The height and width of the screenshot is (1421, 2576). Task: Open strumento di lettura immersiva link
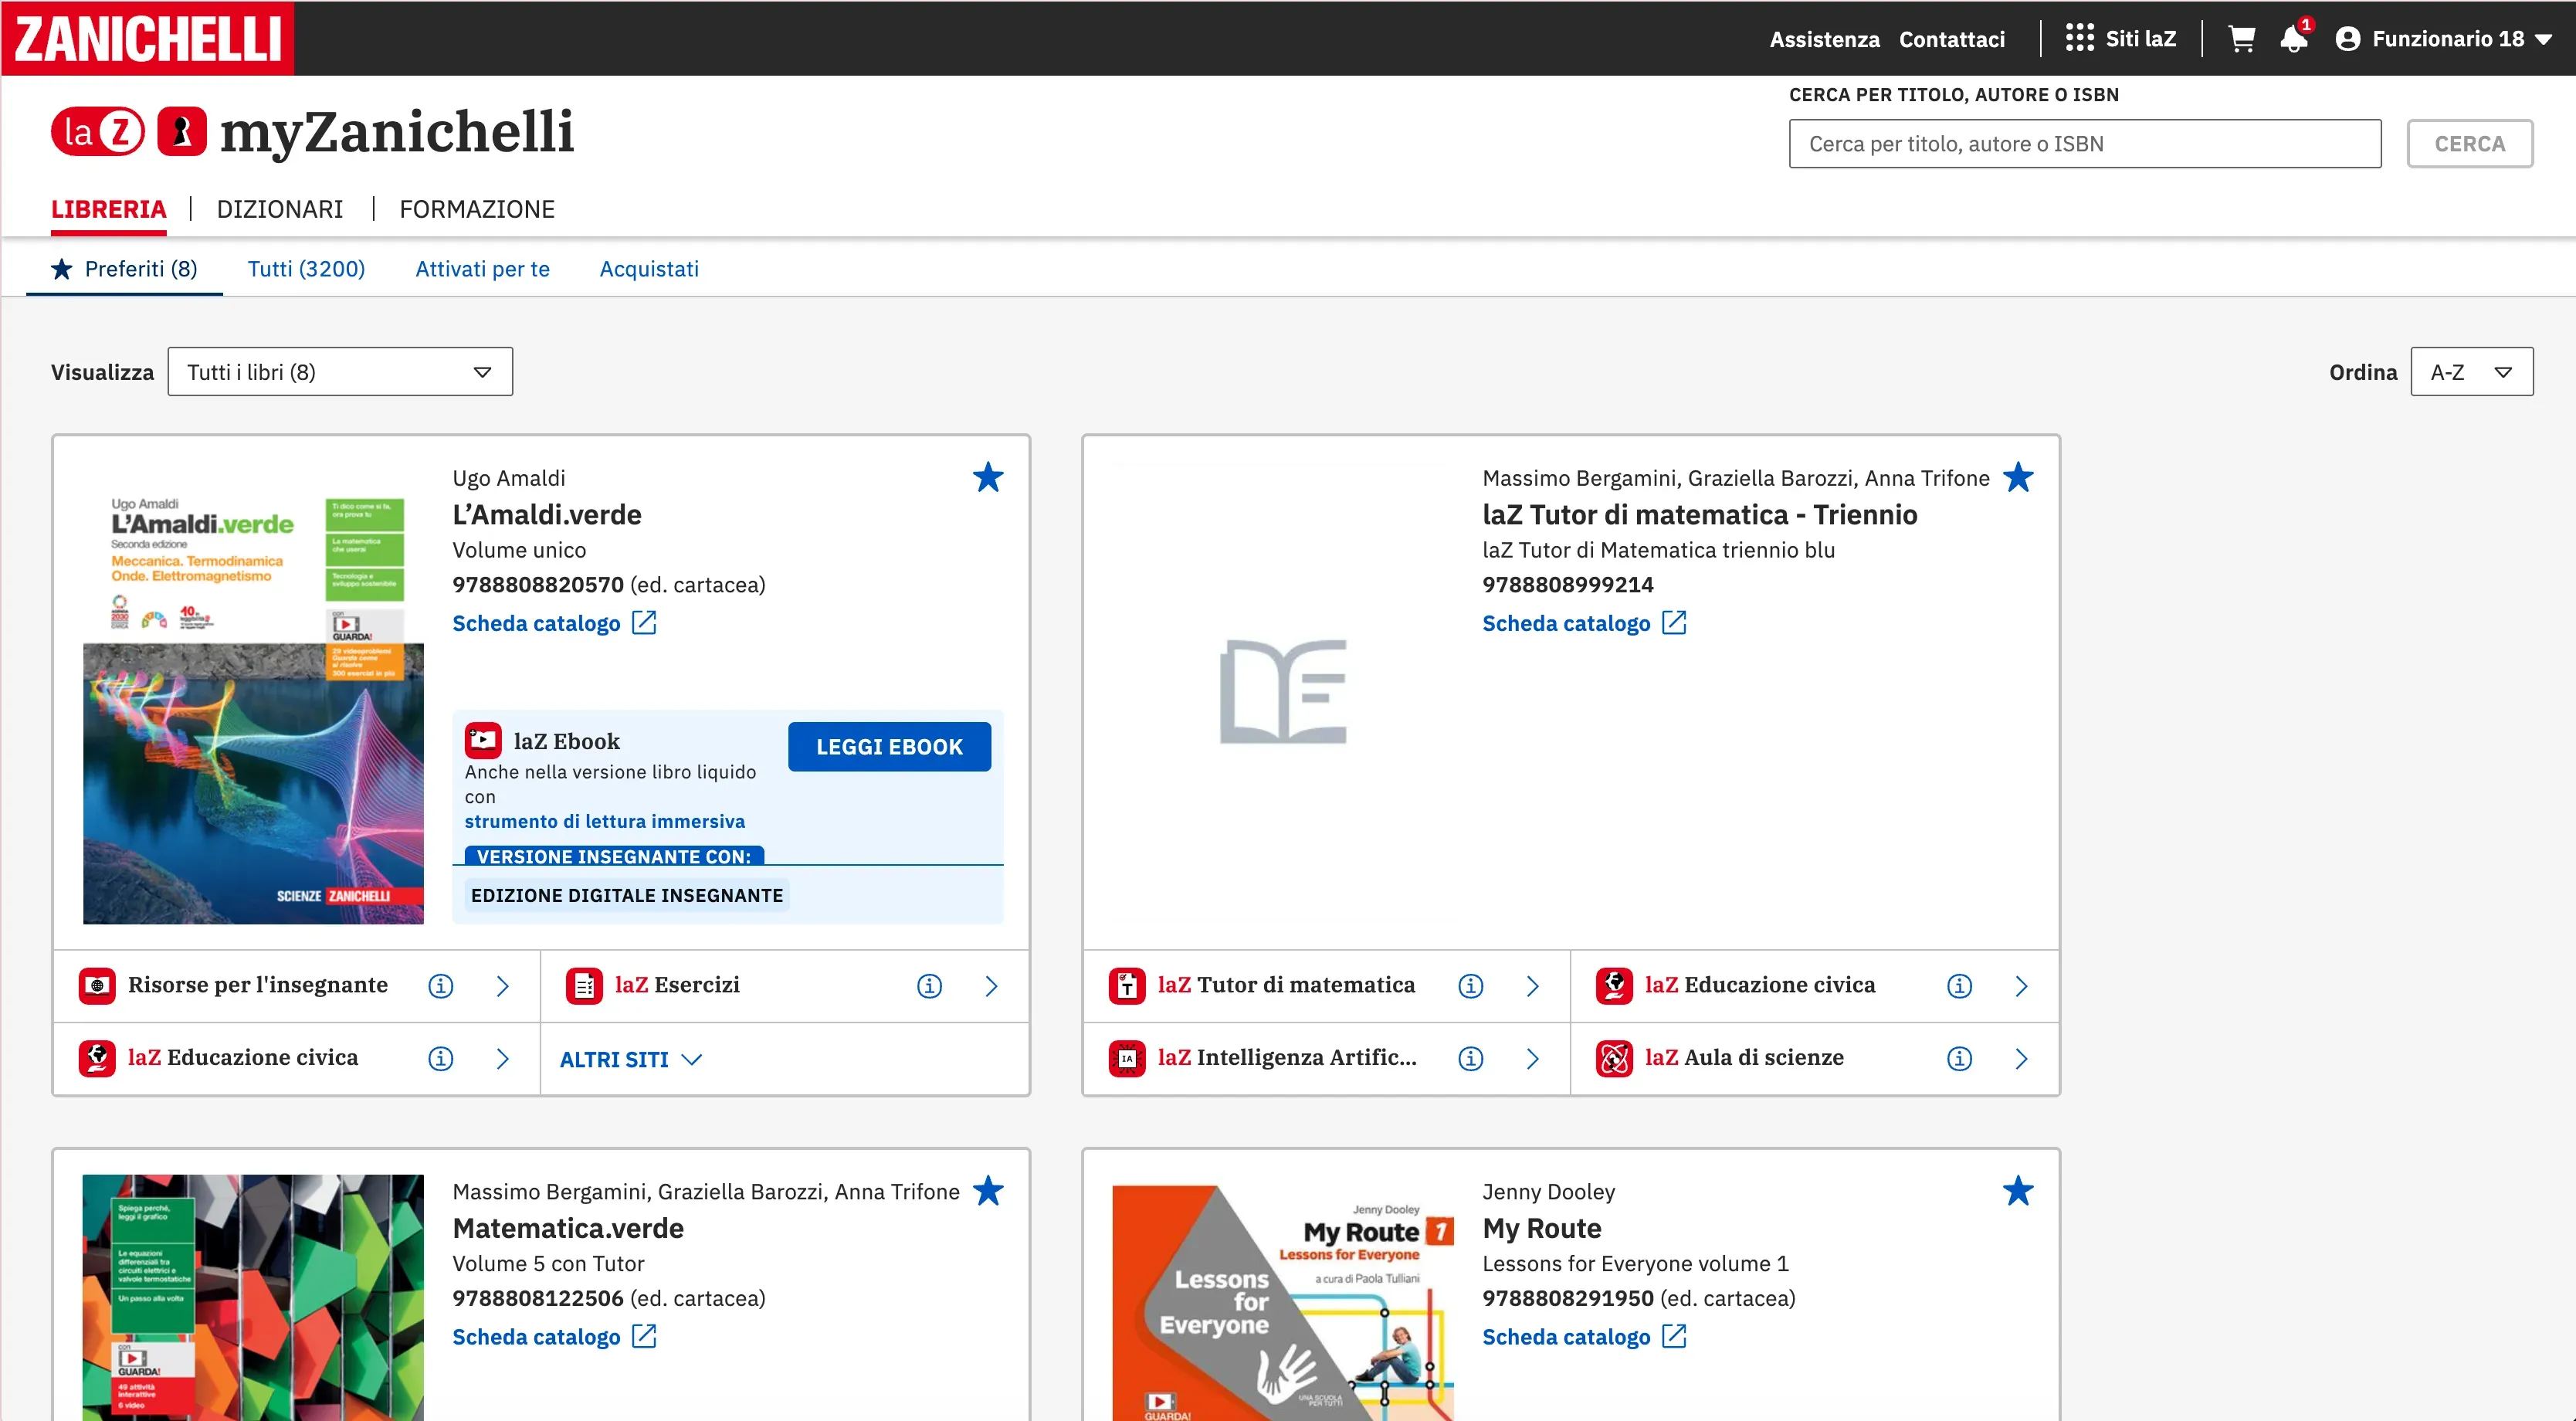[604, 821]
